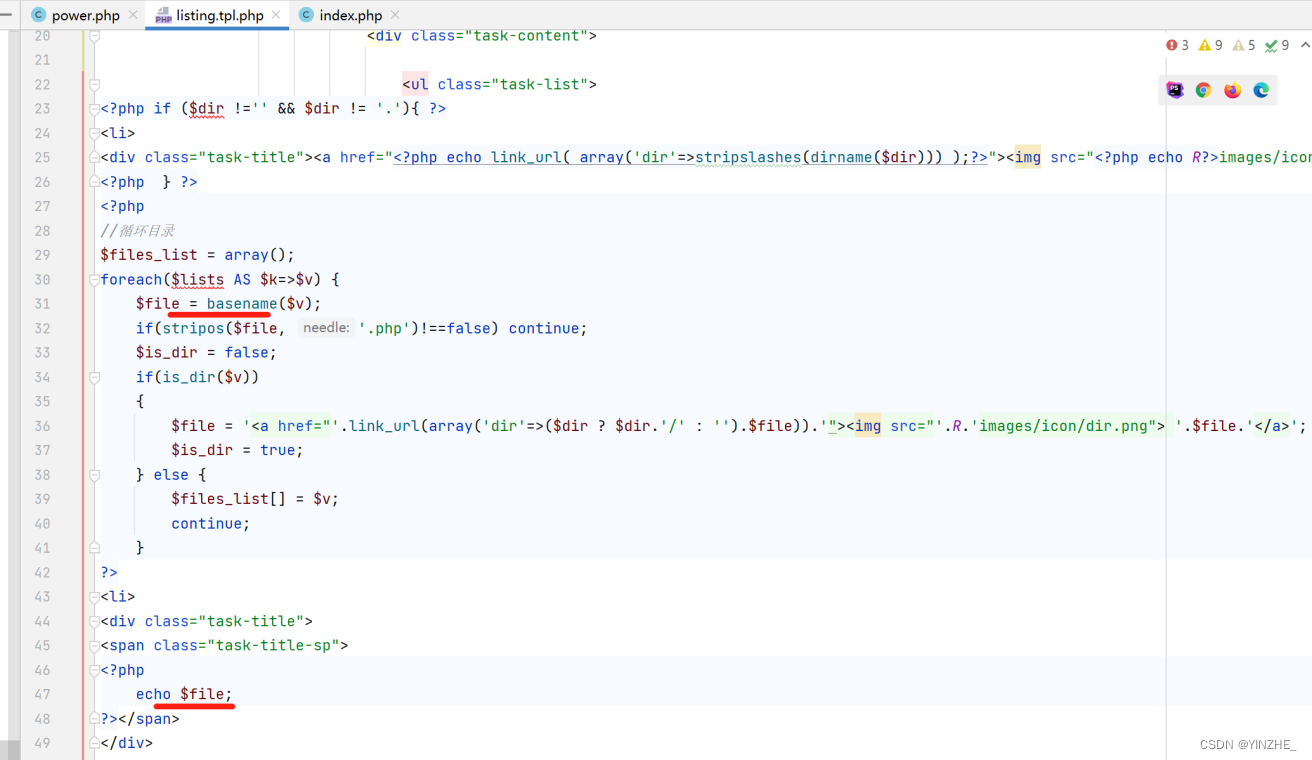
Task: Click the green typo checkmark showing 9
Action: pyautogui.click(x=1277, y=45)
